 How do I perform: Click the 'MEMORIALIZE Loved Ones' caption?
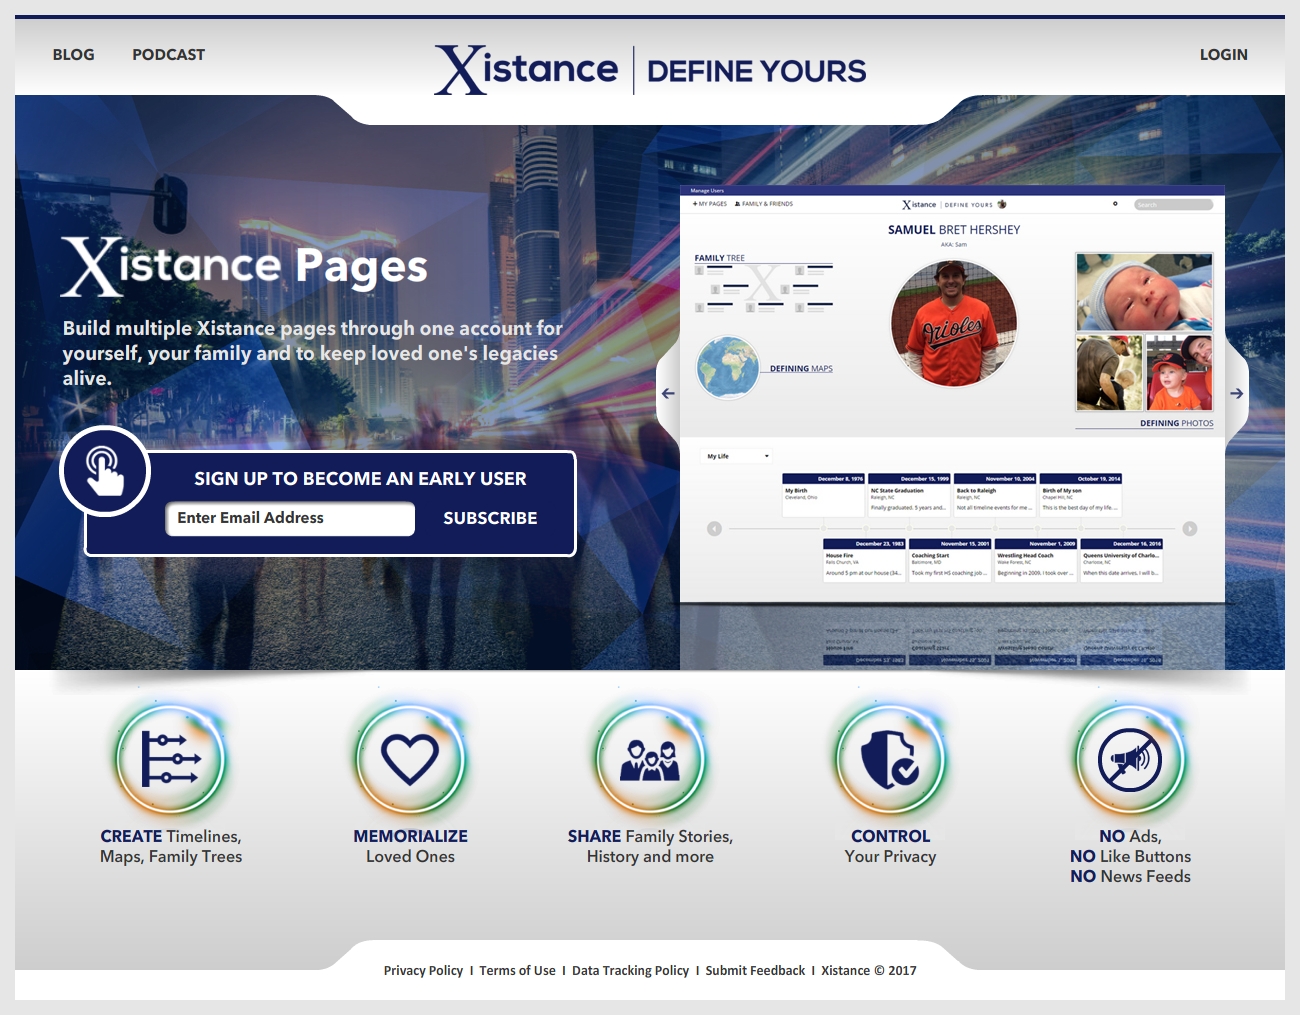(x=410, y=846)
